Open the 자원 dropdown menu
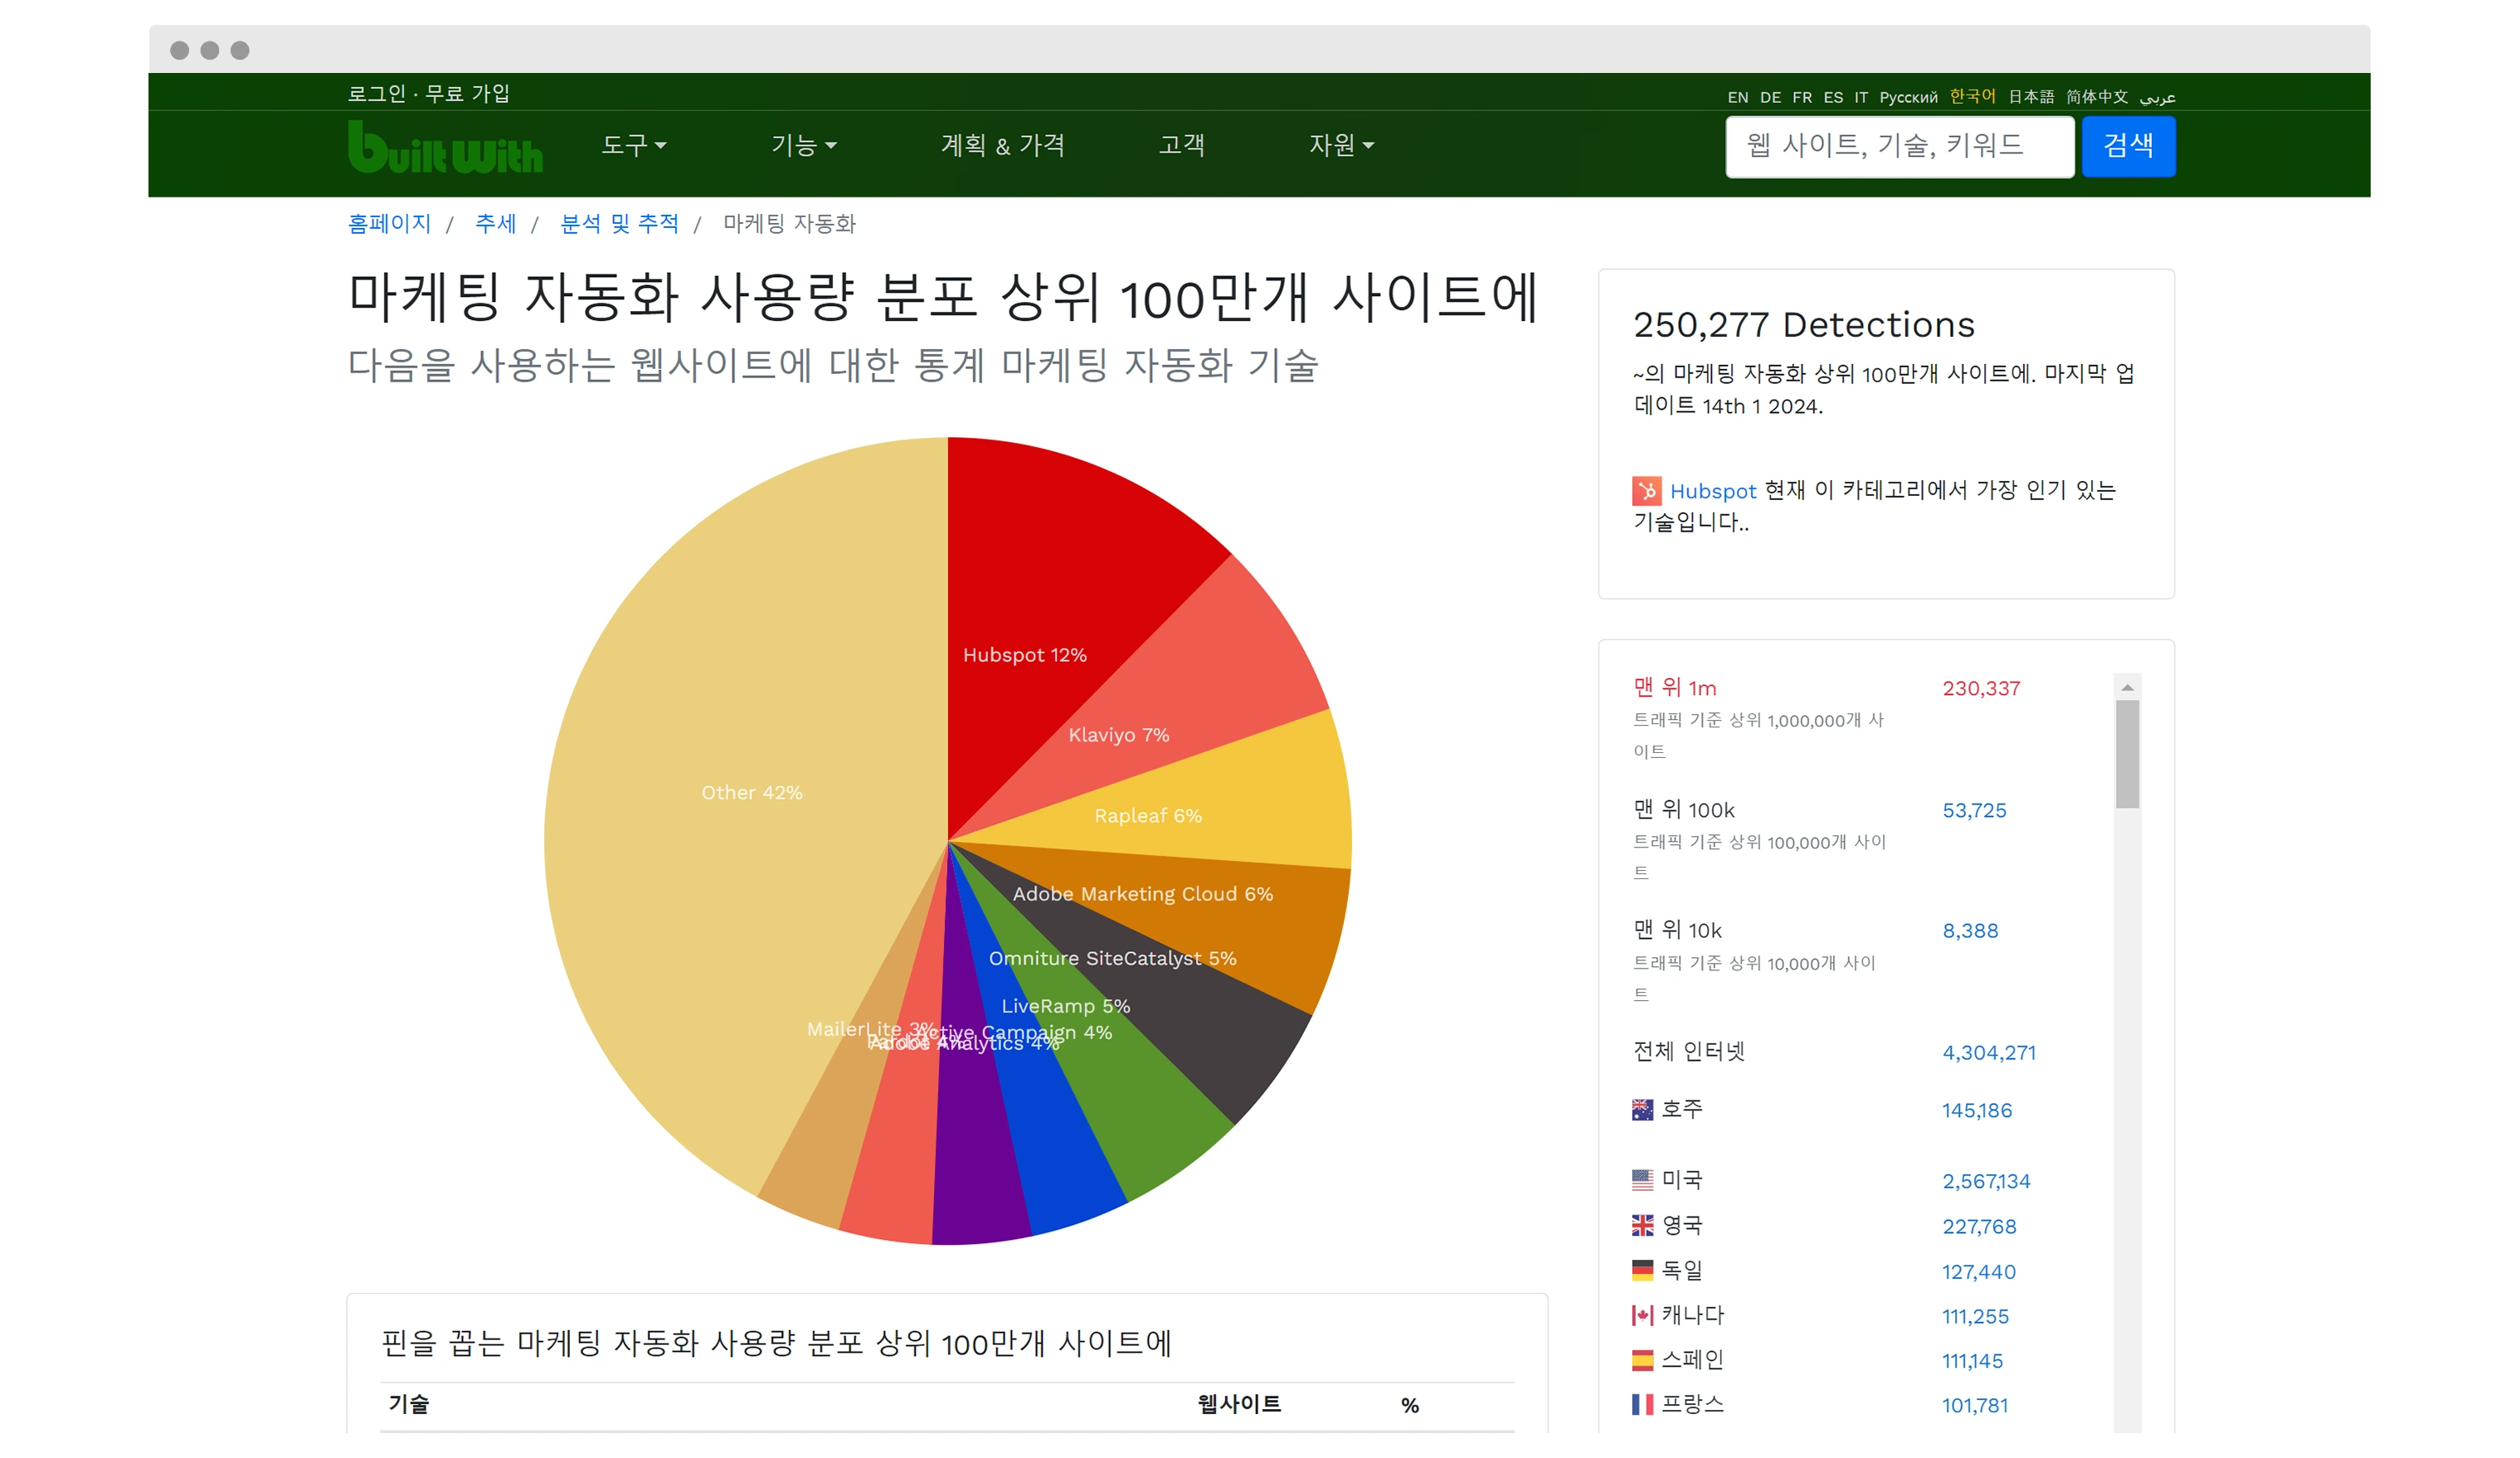Viewport: 2520px width, 1458px height. click(x=1341, y=145)
